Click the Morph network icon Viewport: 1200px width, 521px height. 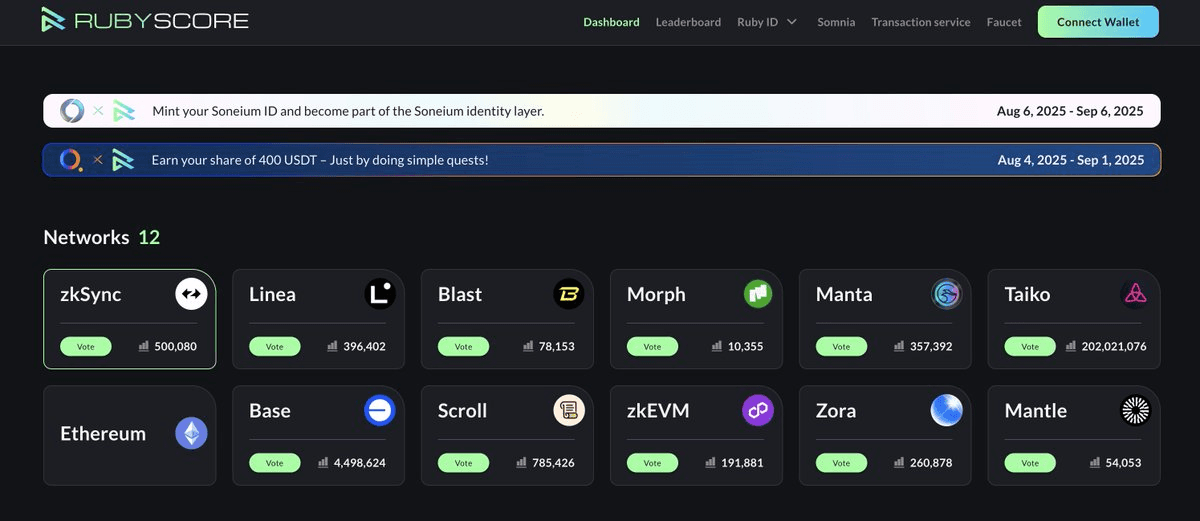(x=758, y=294)
